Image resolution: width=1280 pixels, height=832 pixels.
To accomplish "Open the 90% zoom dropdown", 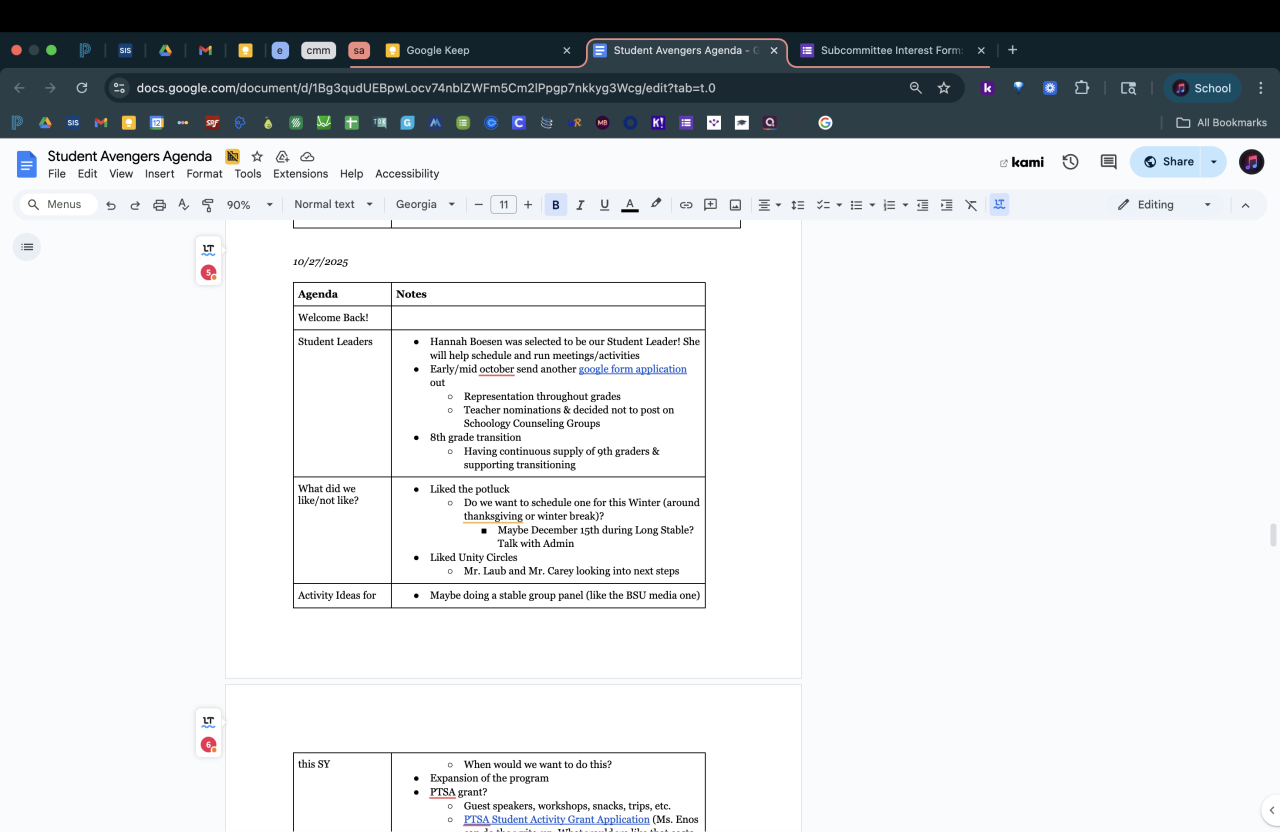I will coord(249,205).
